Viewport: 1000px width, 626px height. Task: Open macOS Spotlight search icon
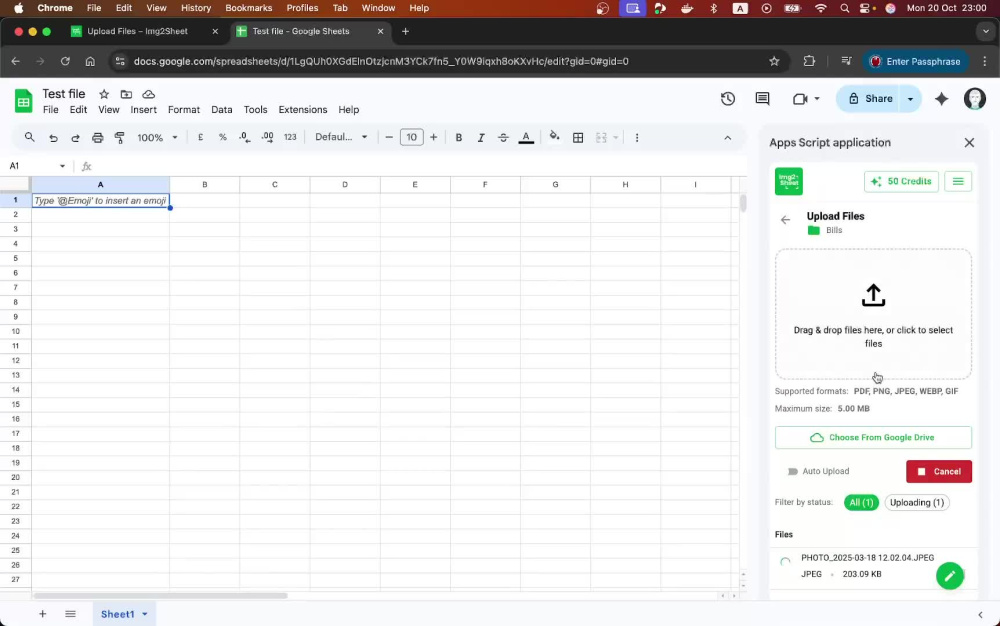click(844, 8)
